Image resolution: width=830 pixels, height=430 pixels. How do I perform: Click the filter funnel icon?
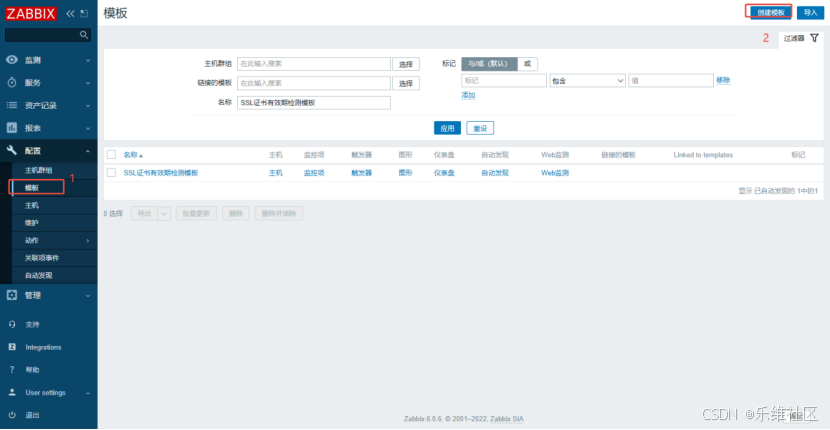pos(814,38)
